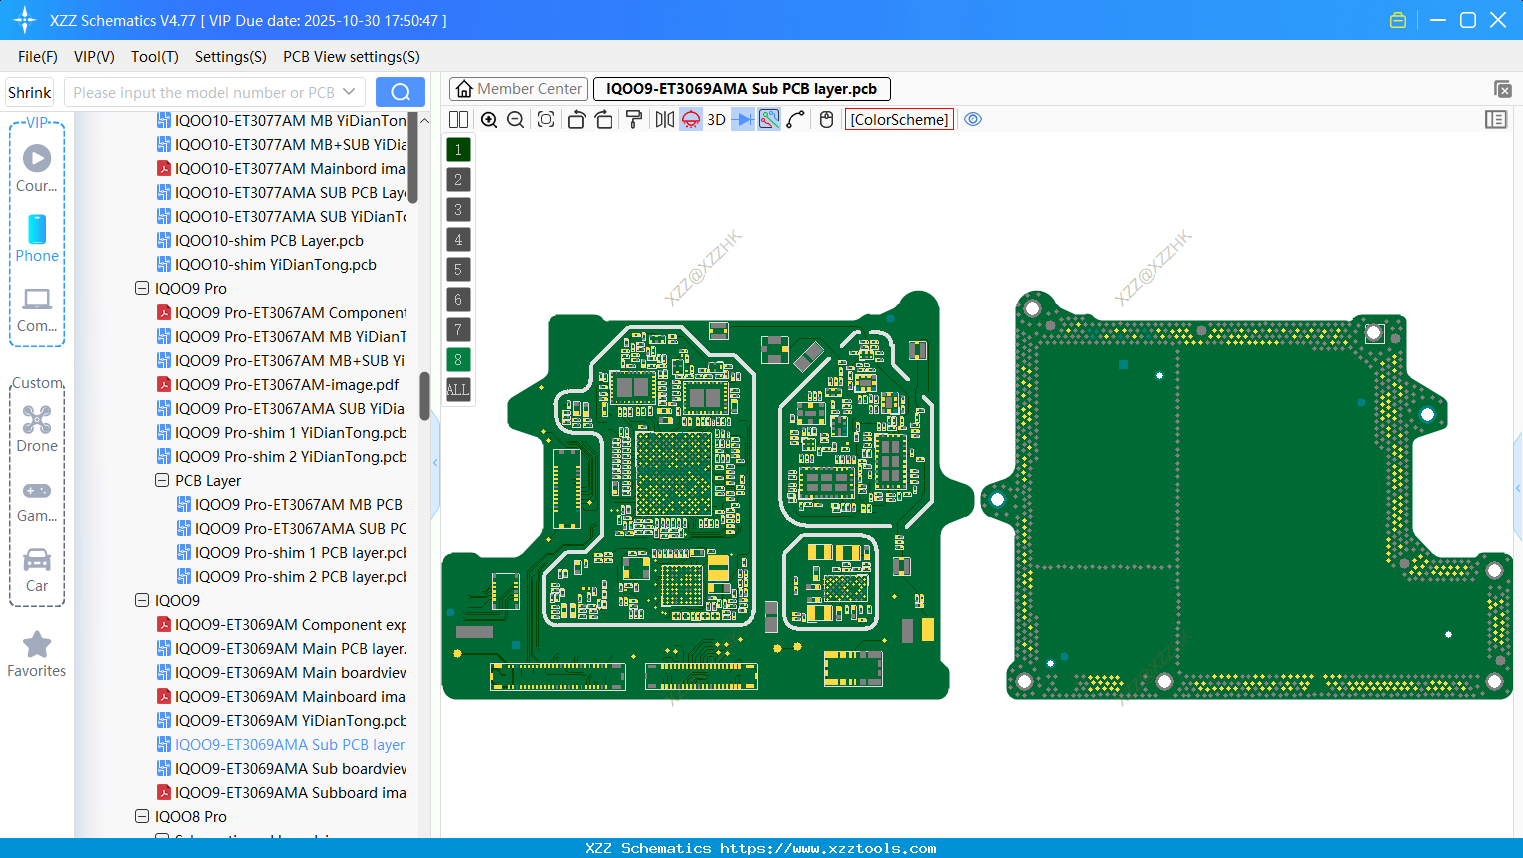Click the Member Center button

518,88
